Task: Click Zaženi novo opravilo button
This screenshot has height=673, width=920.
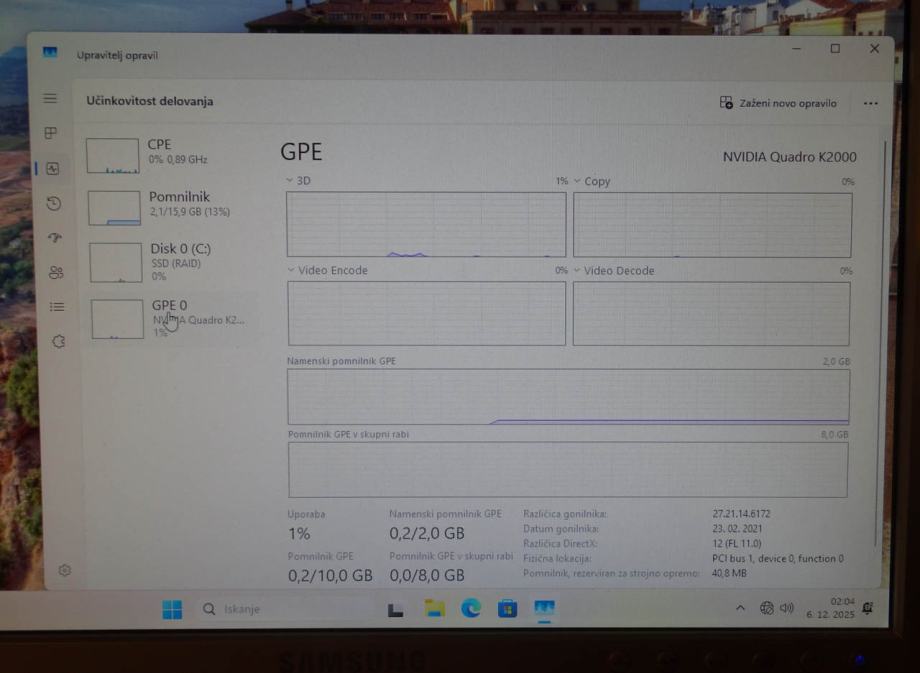Action: click(x=778, y=103)
